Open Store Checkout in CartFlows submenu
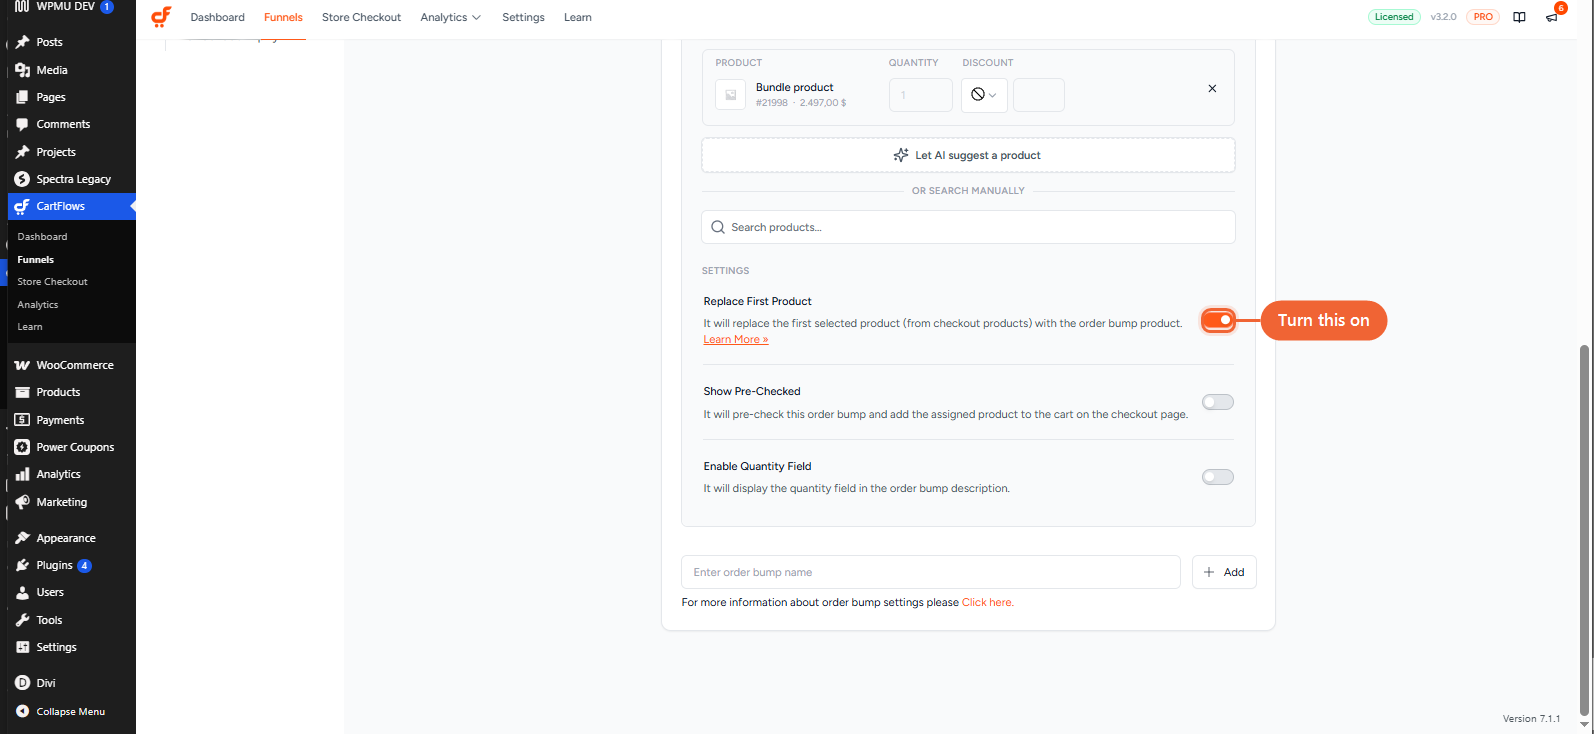The image size is (1594, 734). [52, 282]
